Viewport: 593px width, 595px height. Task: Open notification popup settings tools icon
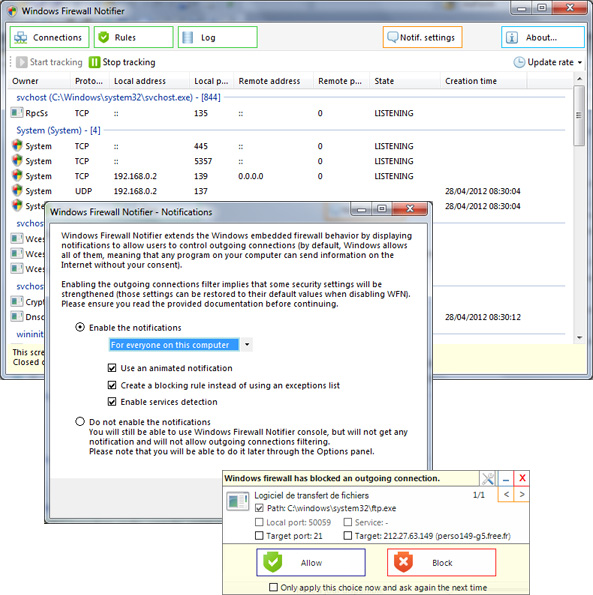(488, 479)
